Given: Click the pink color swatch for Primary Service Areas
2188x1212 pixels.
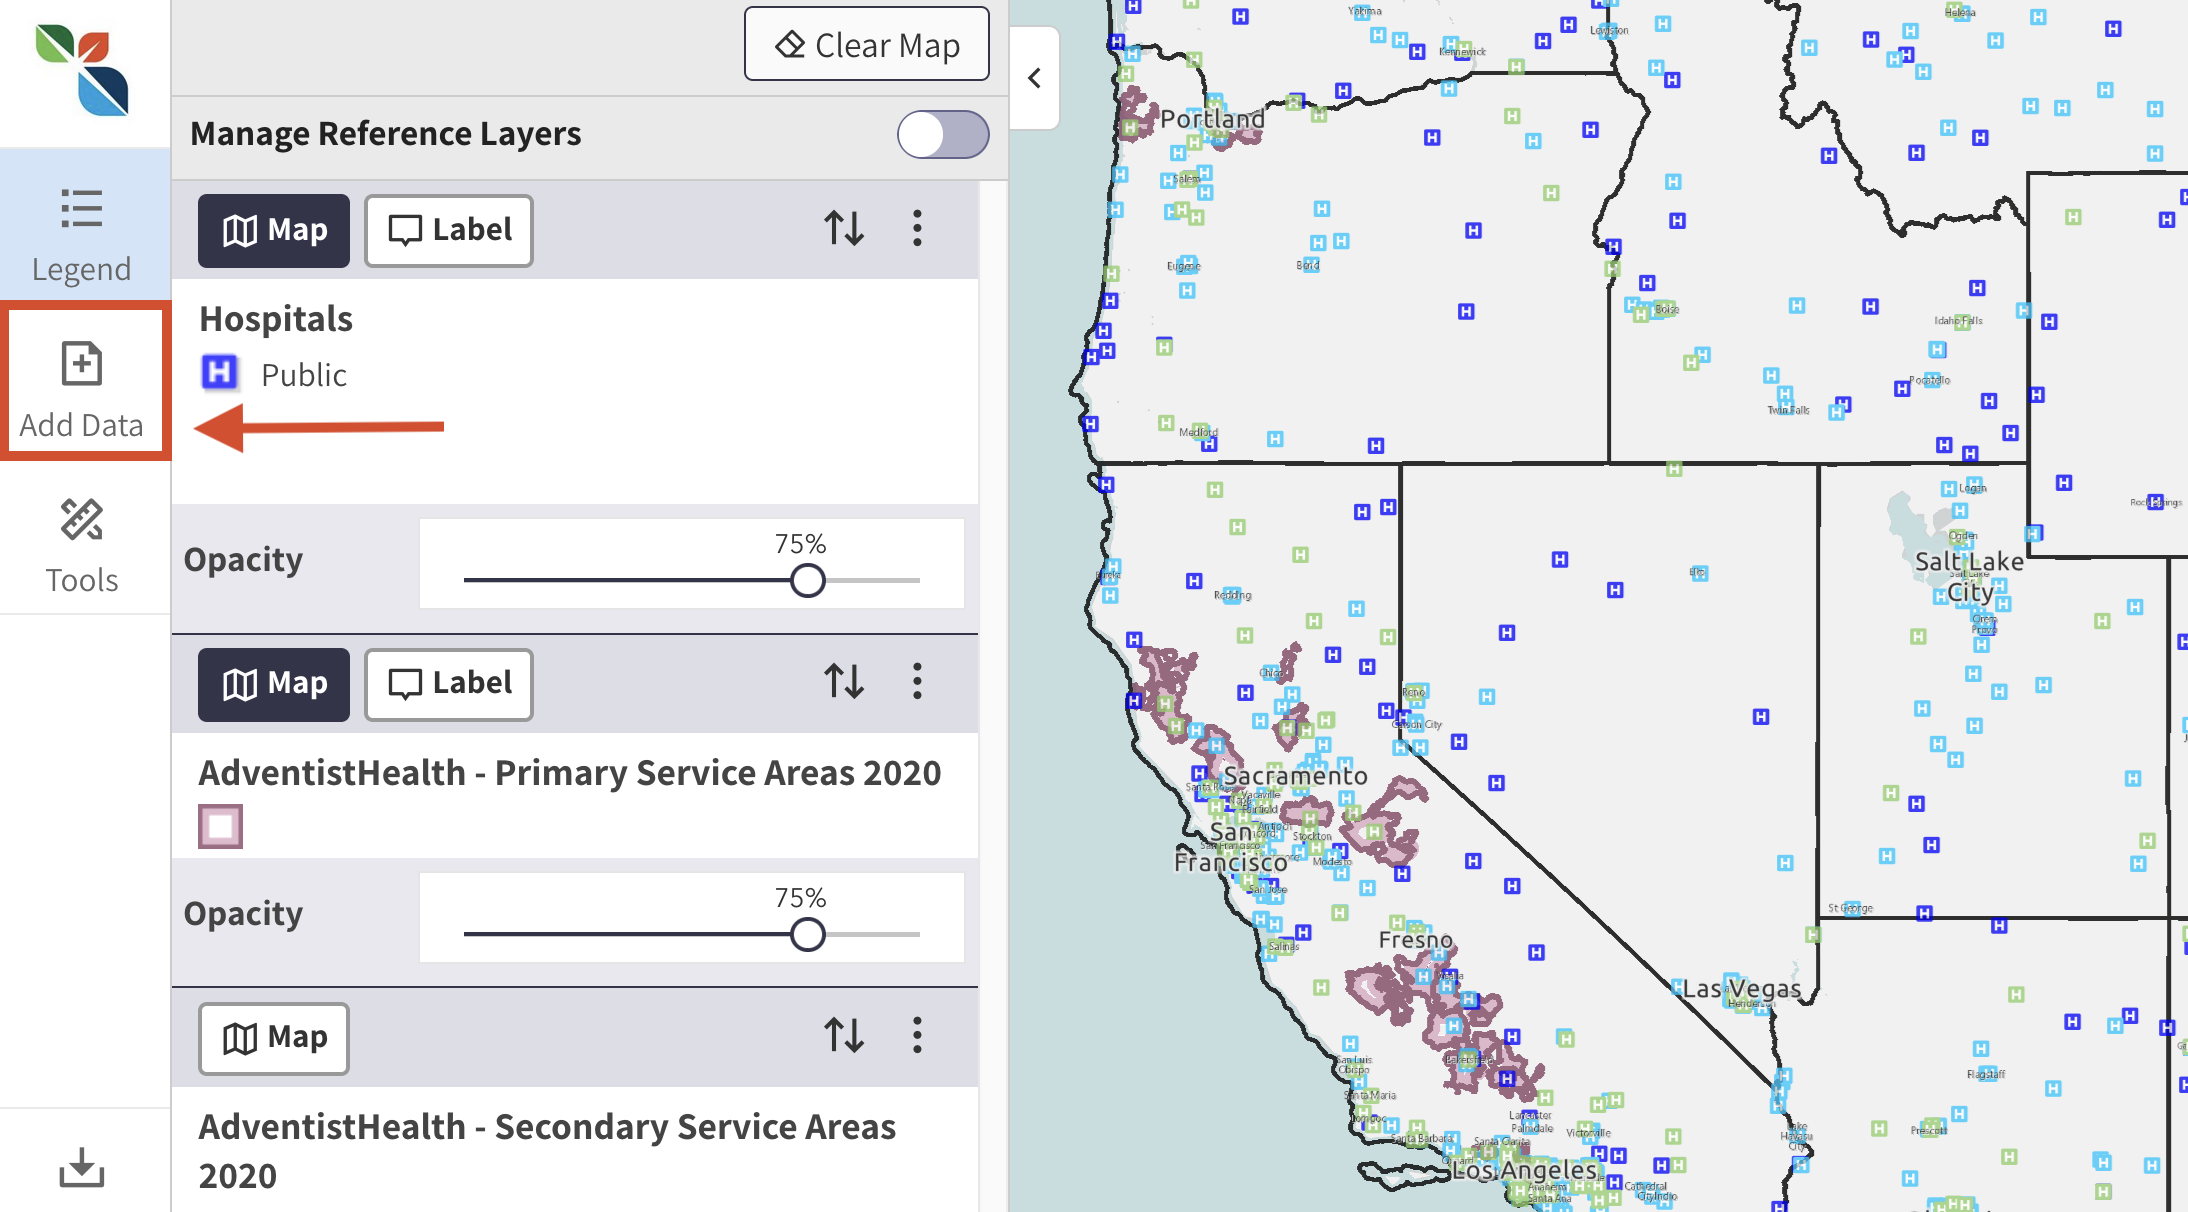Looking at the screenshot, I should (x=219, y=826).
